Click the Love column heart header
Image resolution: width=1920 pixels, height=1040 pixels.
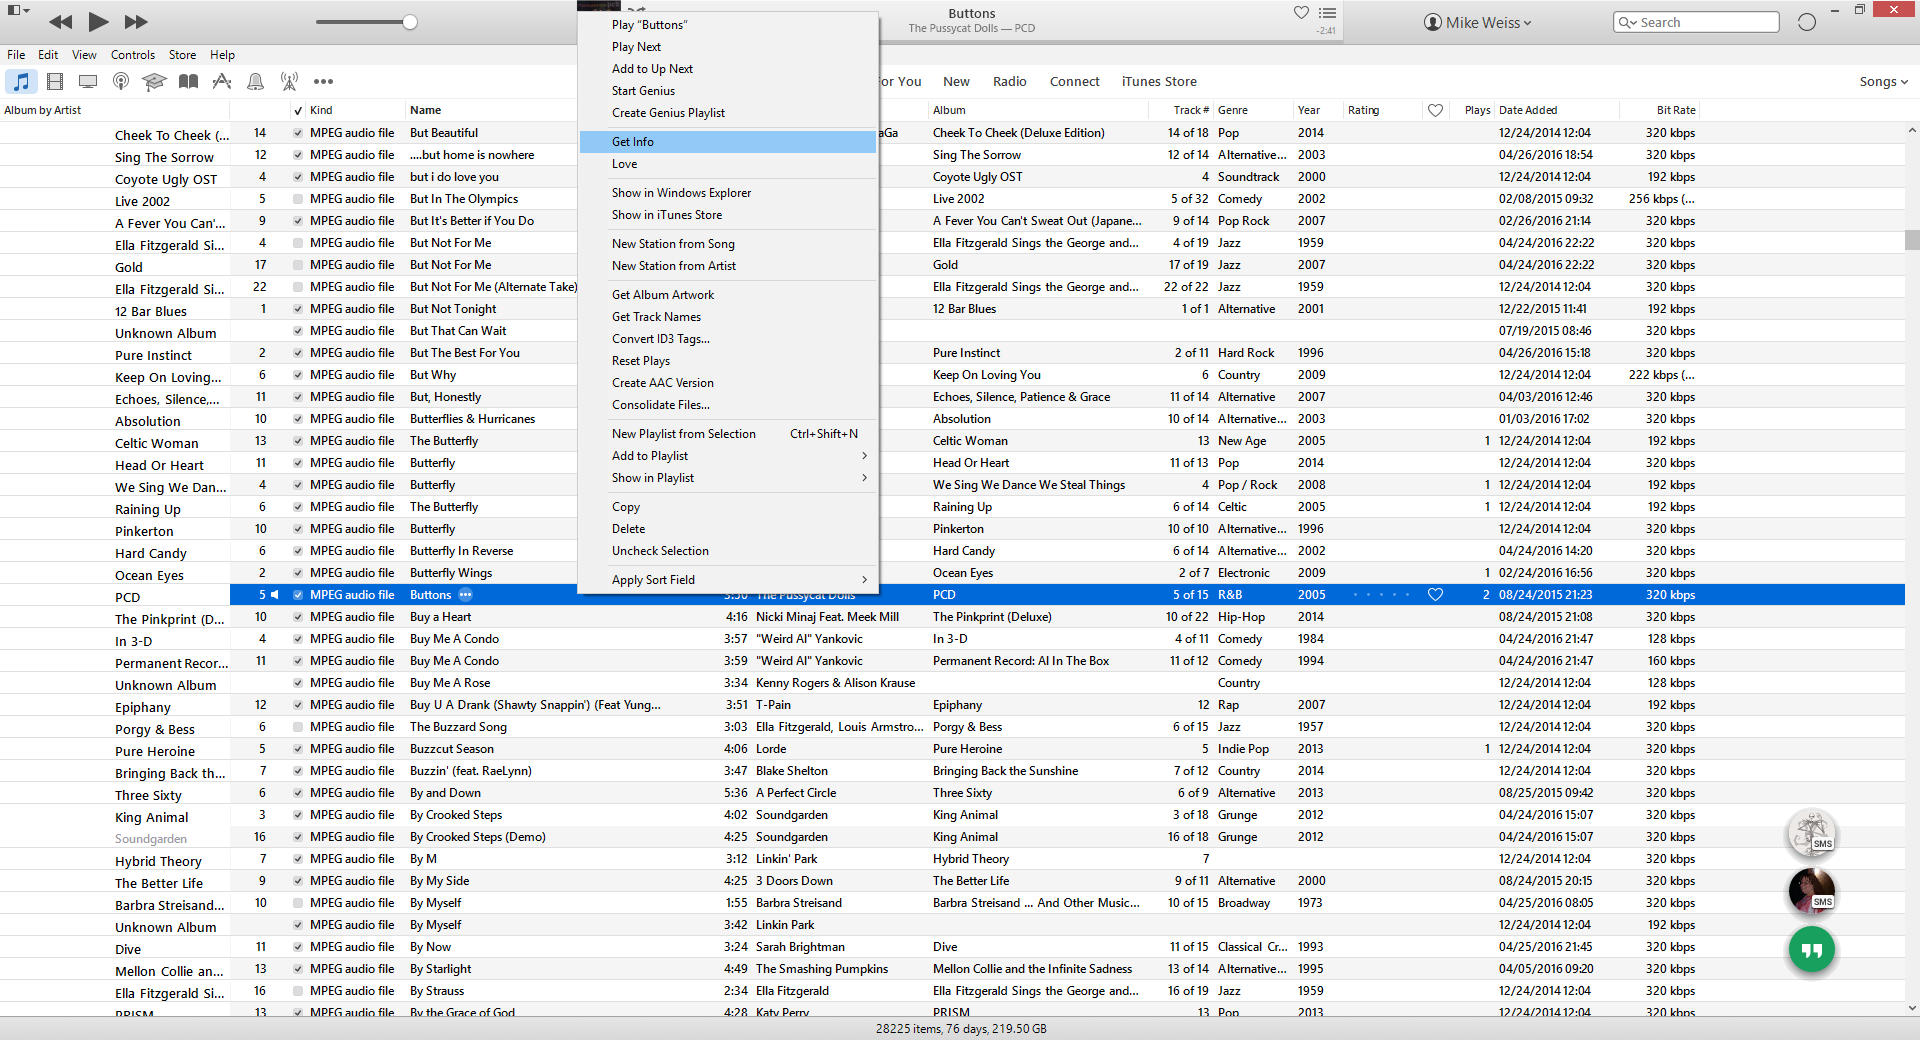[1435, 110]
